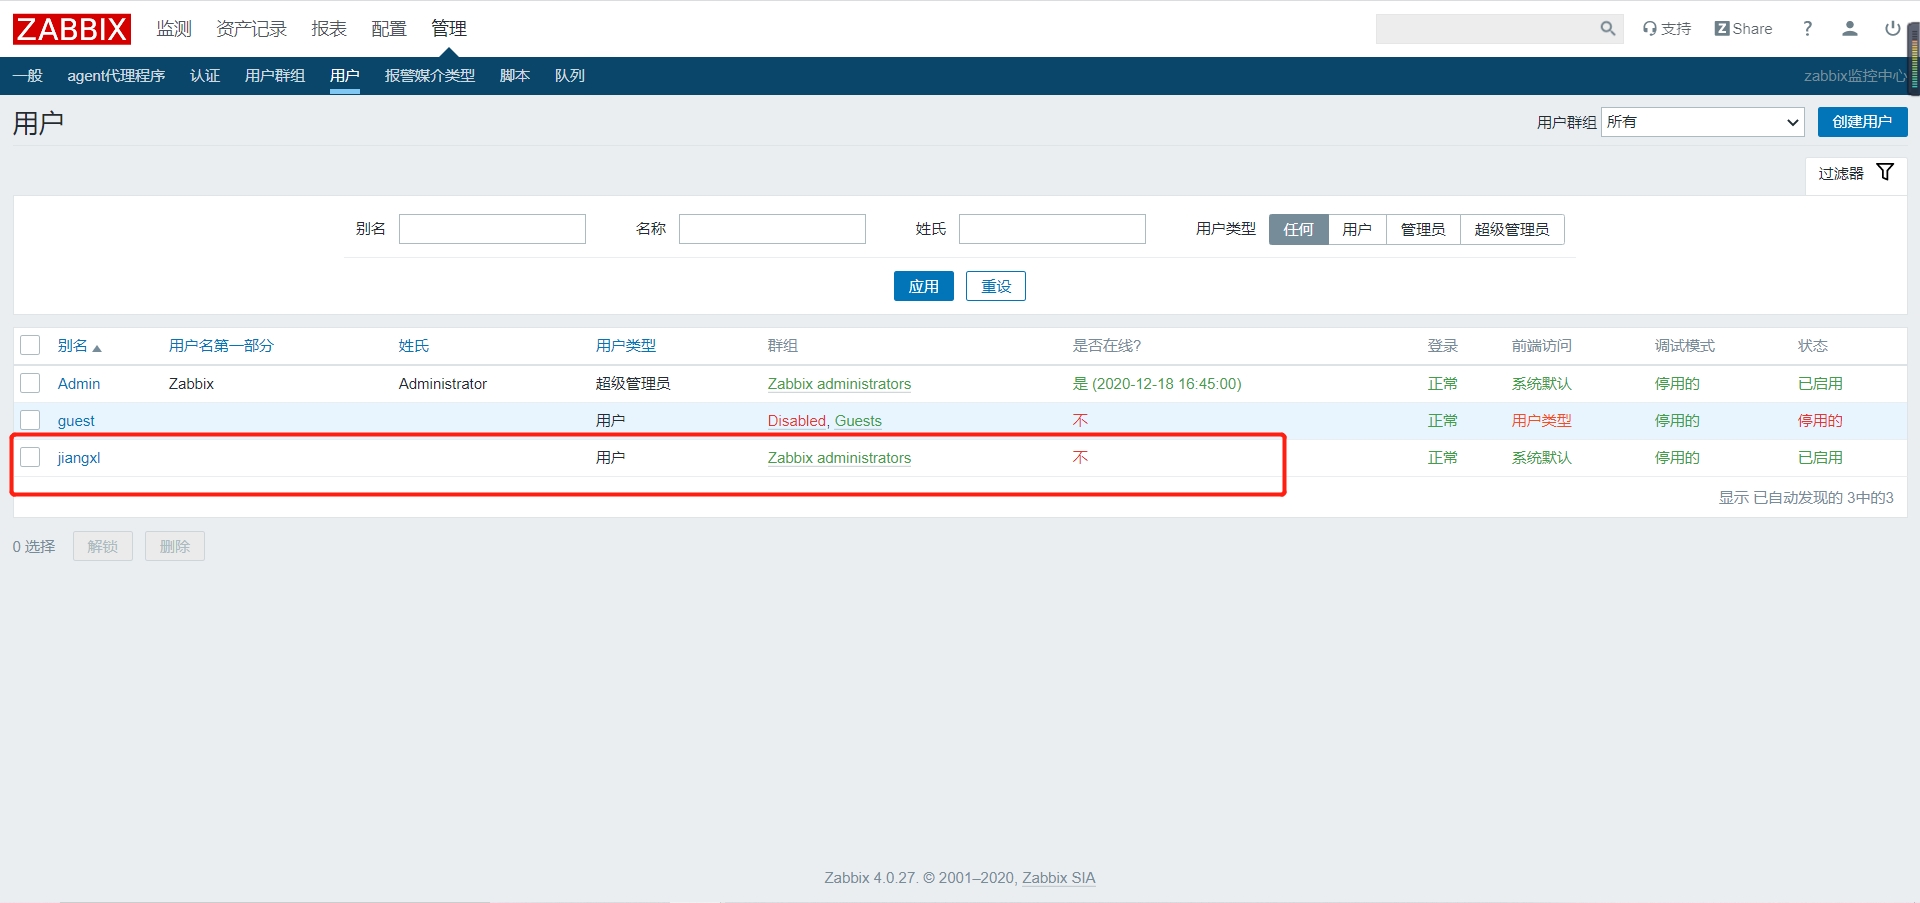Go to the 认证 submenu tab

[205, 76]
